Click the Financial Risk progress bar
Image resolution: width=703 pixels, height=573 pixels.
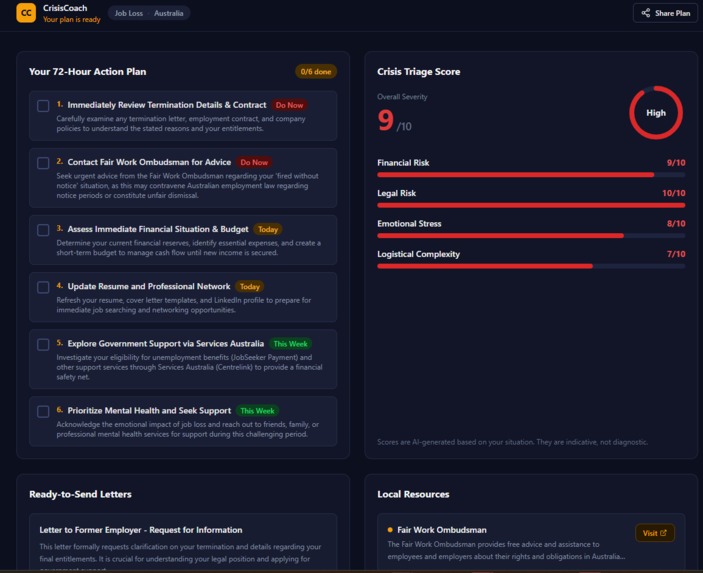pos(531,175)
